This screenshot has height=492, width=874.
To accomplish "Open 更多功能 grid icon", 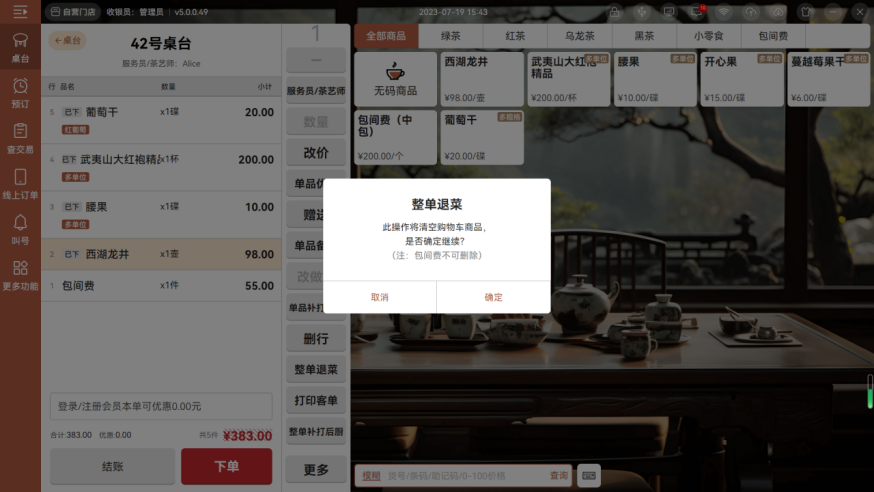I will click(x=20, y=275).
